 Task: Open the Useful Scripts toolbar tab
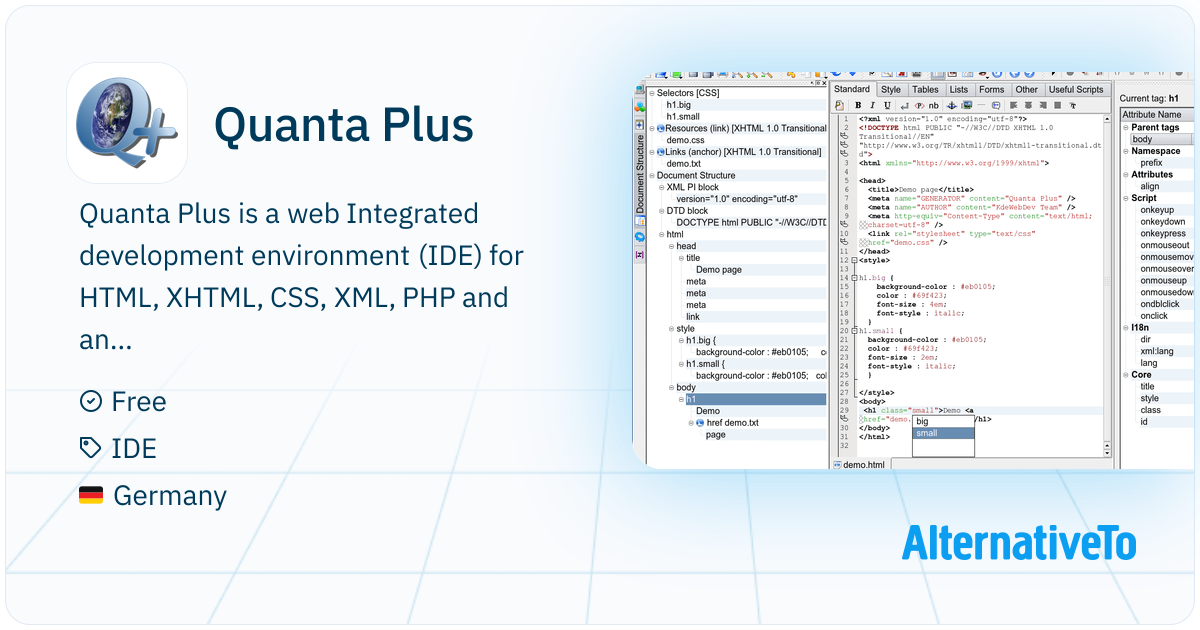tap(1076, 89)
